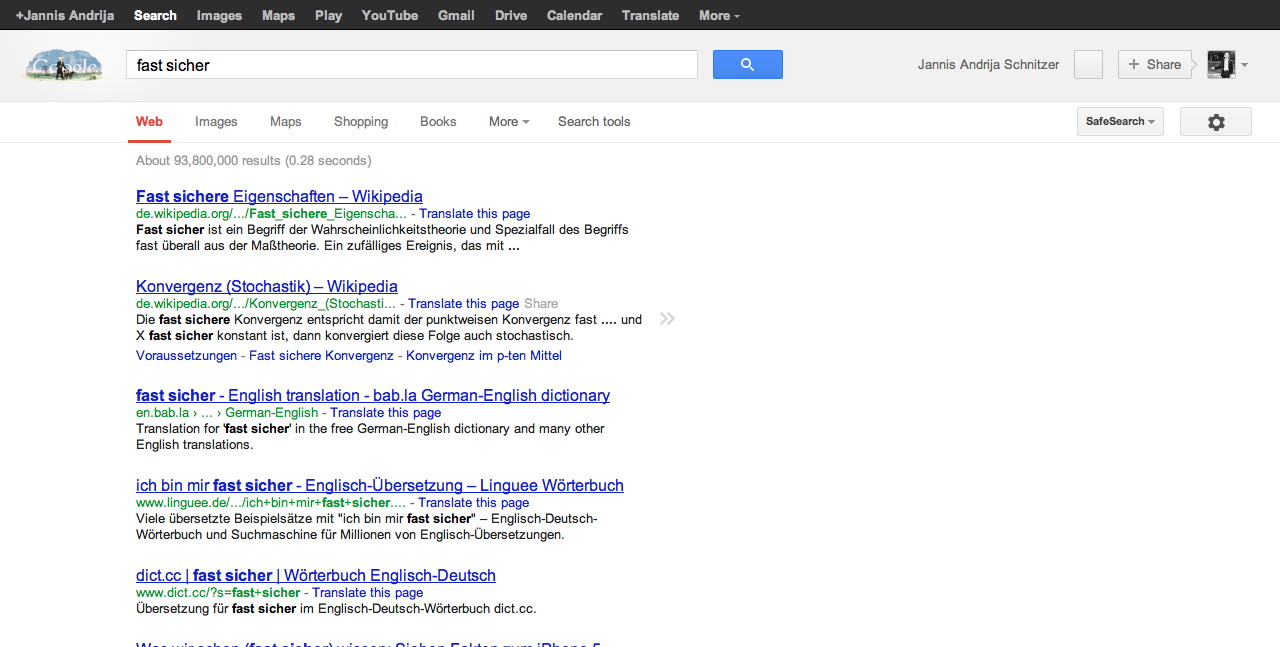Translate the Fast sichere Eigenschaften page
The width and height of the screenshot is (1280, 647).
point(474,214)
